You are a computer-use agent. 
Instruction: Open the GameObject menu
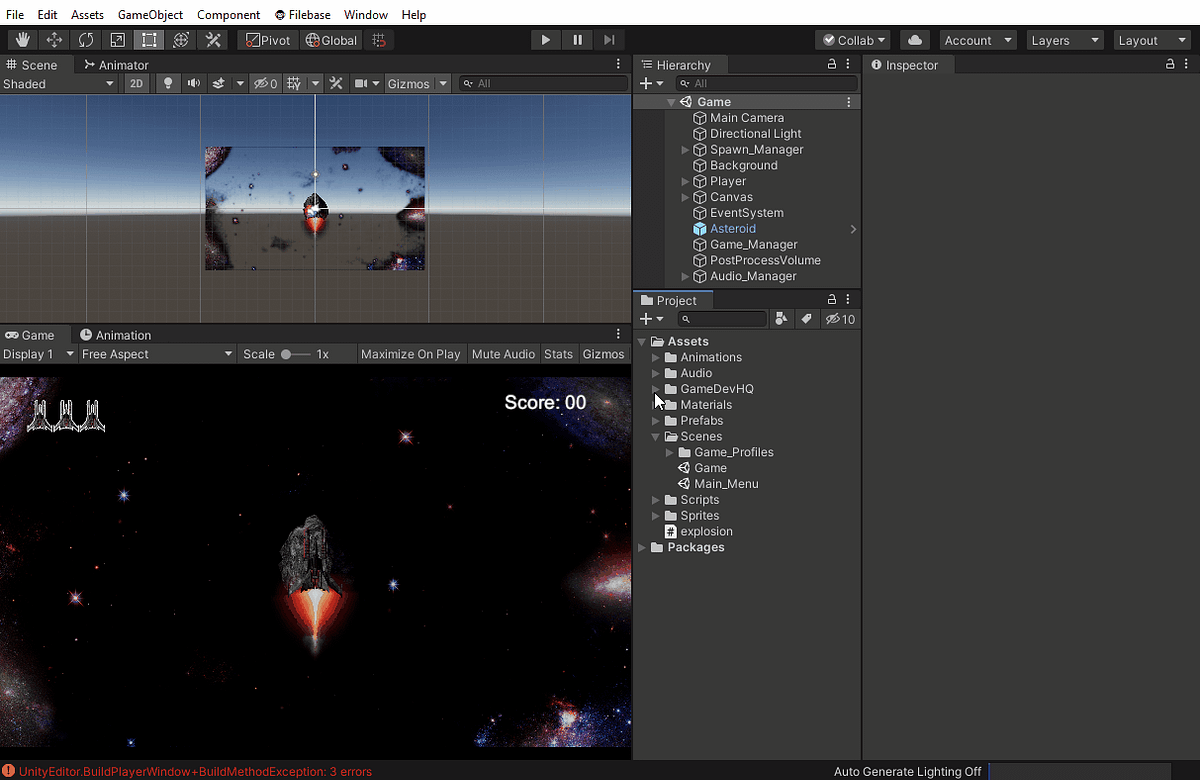pyautogui.click(x=150, y=15)
